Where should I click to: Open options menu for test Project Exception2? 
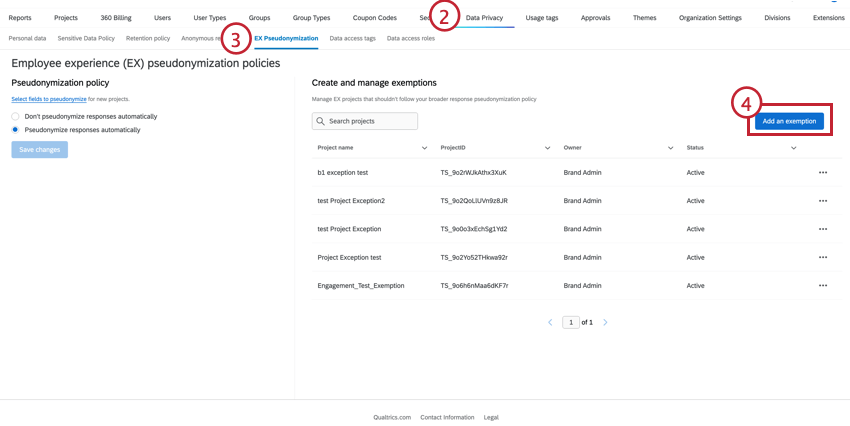pyautogui.click(x=823, y=201)
